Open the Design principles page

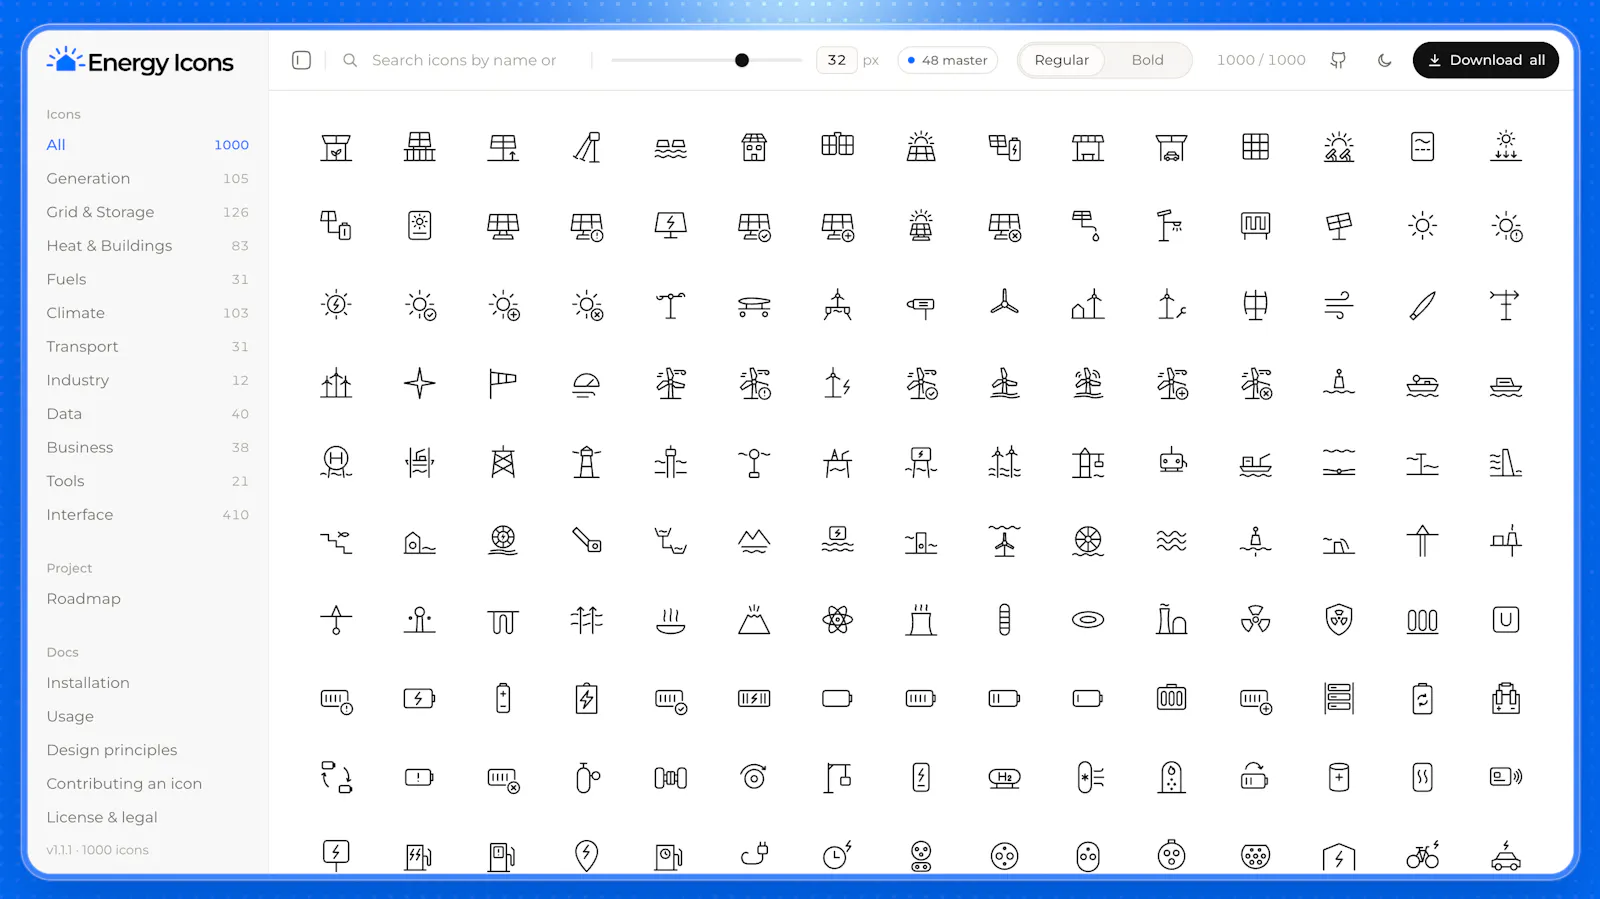click(112, 750)
